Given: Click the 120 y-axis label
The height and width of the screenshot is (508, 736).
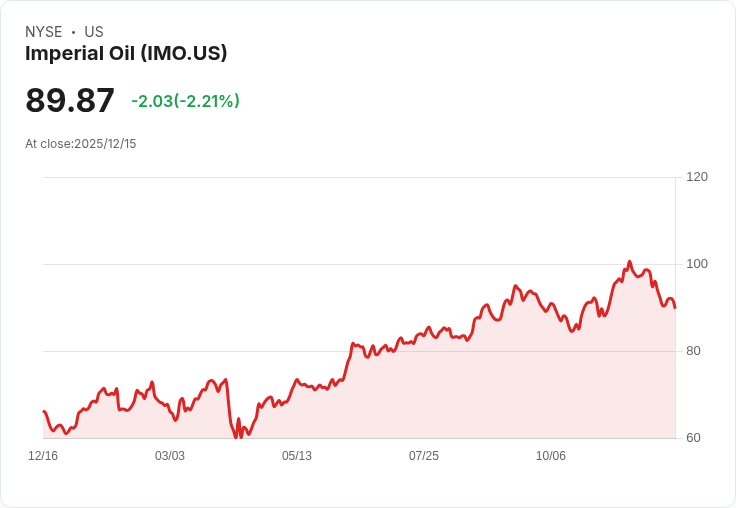Looking at the screenshot, I should pos(697,177).
